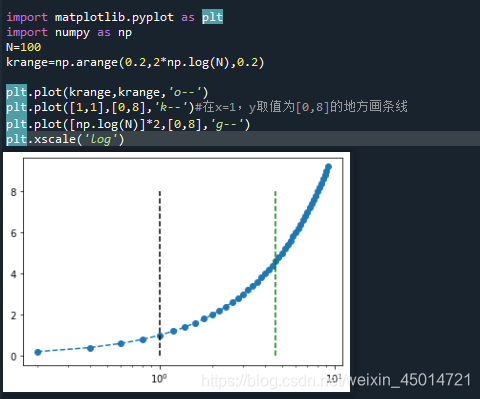Image resolution: width=480 pixels, height=399 pixels.
Task: Click the Chinese comment after 'k--'
Action: pyautogui.click(x=301, y=107)
